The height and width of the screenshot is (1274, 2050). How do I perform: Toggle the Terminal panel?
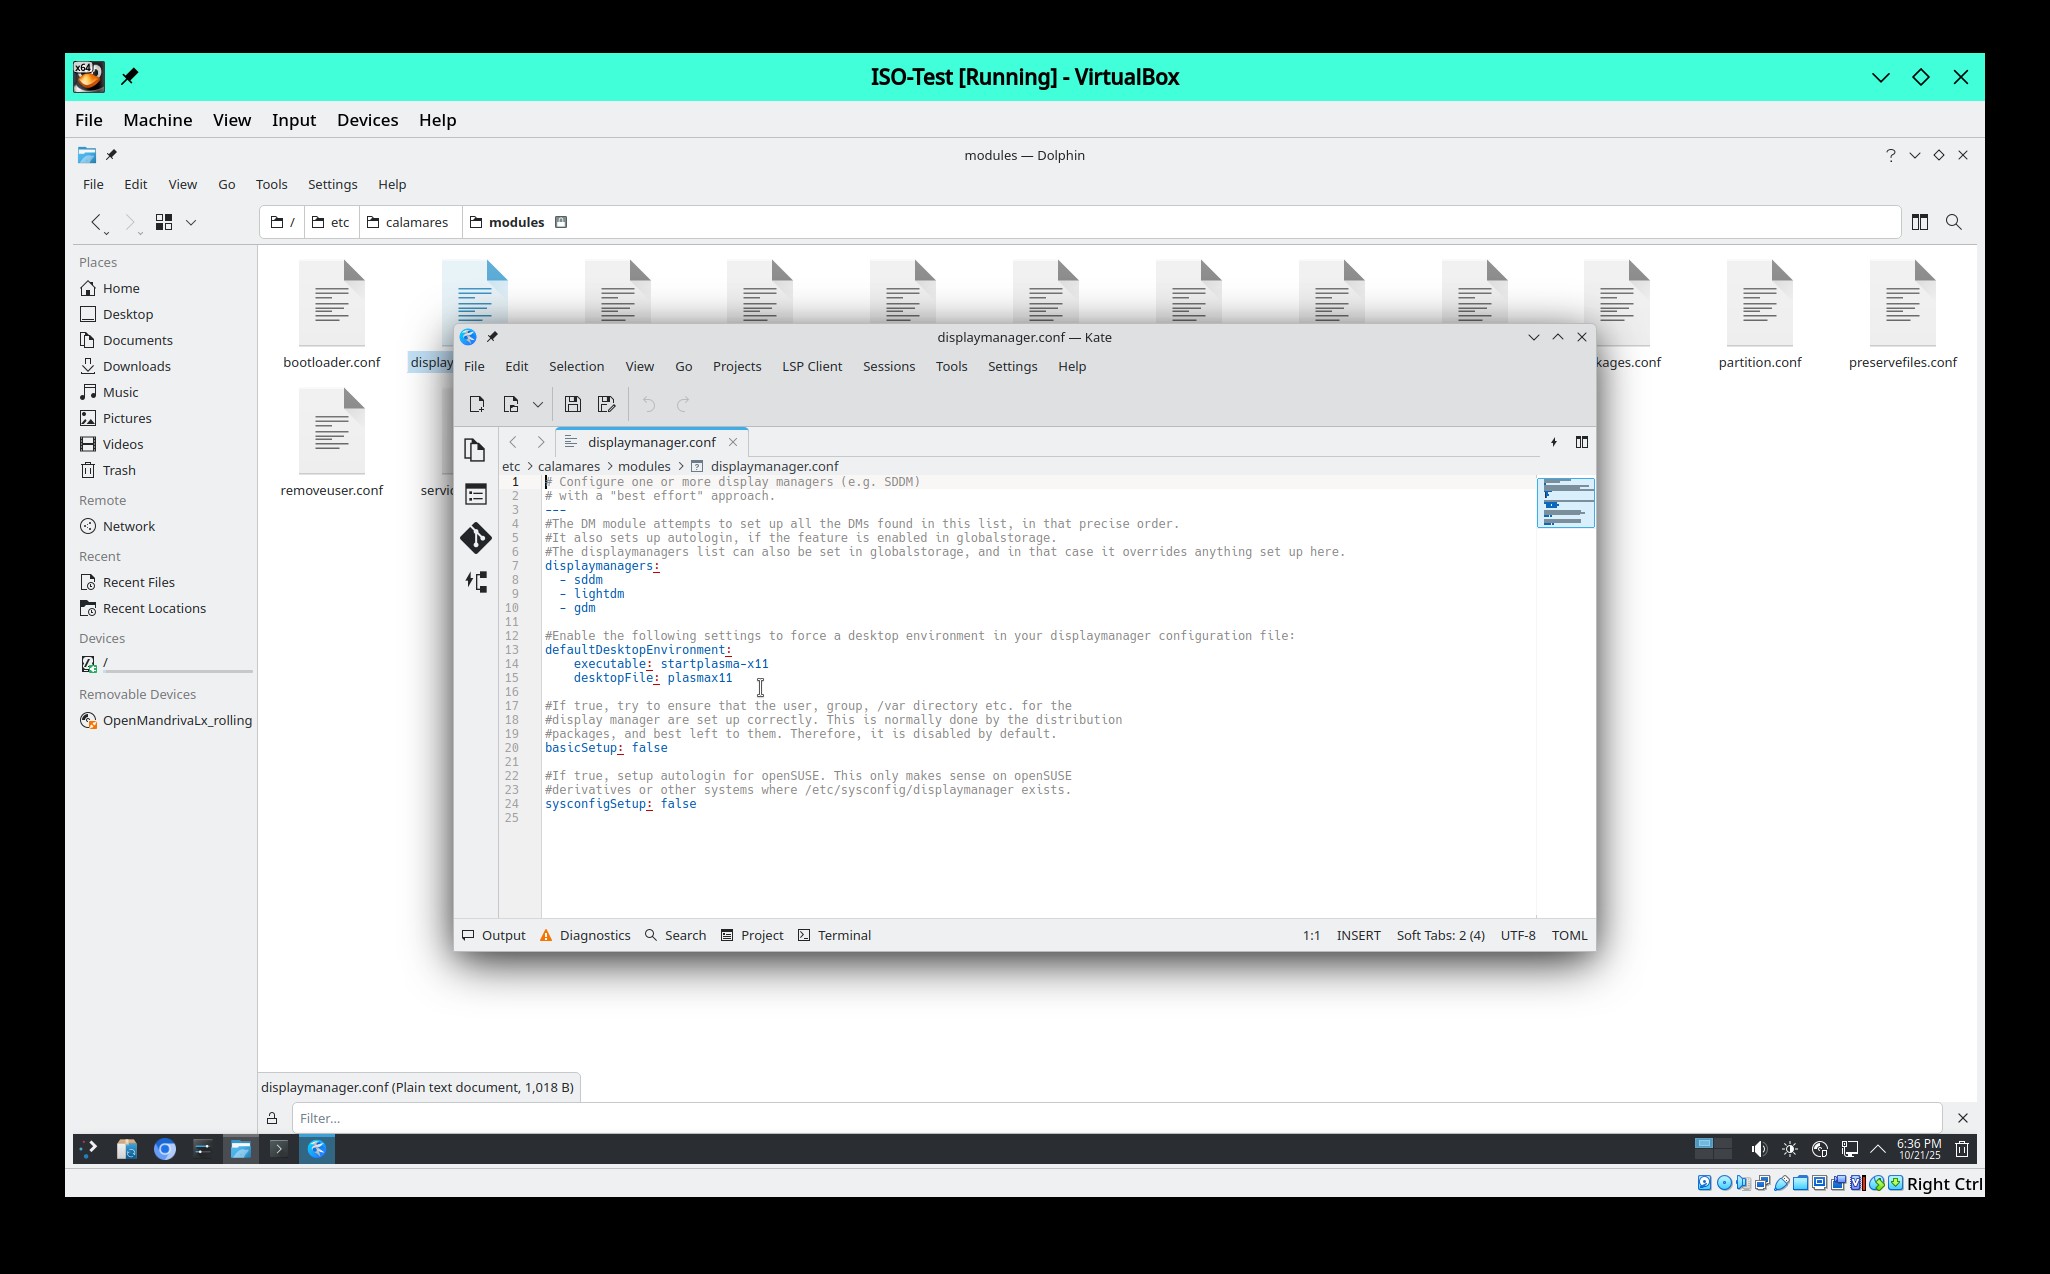click(834, 935)
